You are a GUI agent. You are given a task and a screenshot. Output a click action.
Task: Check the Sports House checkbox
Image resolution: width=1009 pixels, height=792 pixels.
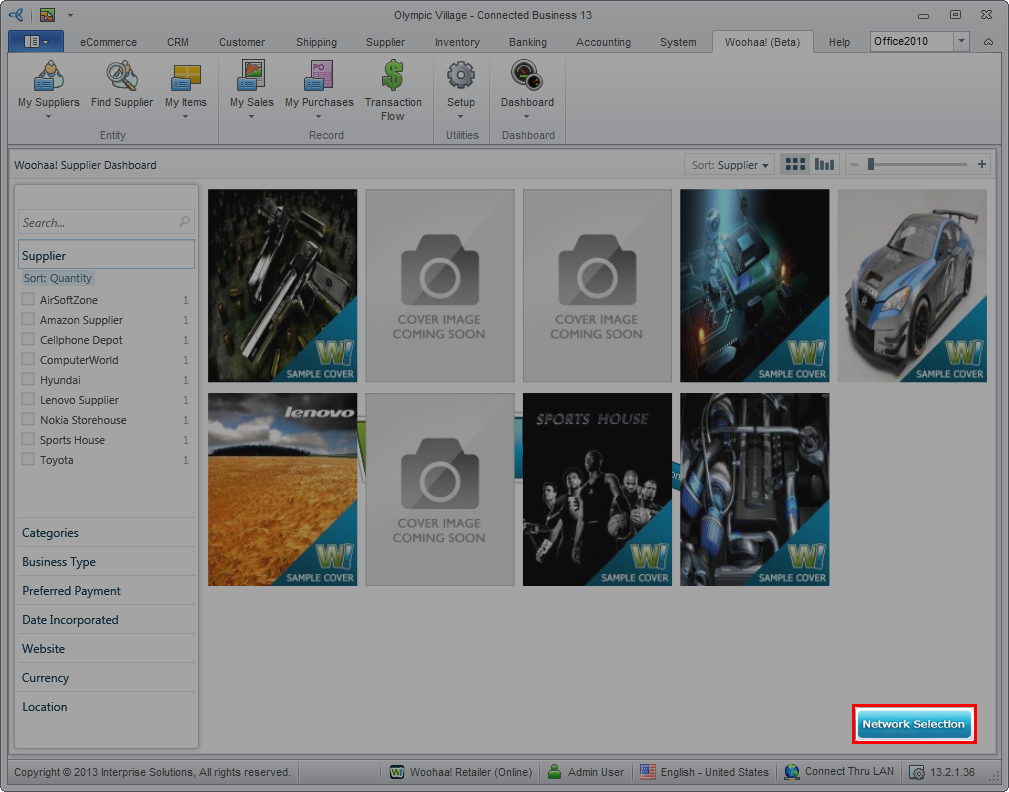28,439
